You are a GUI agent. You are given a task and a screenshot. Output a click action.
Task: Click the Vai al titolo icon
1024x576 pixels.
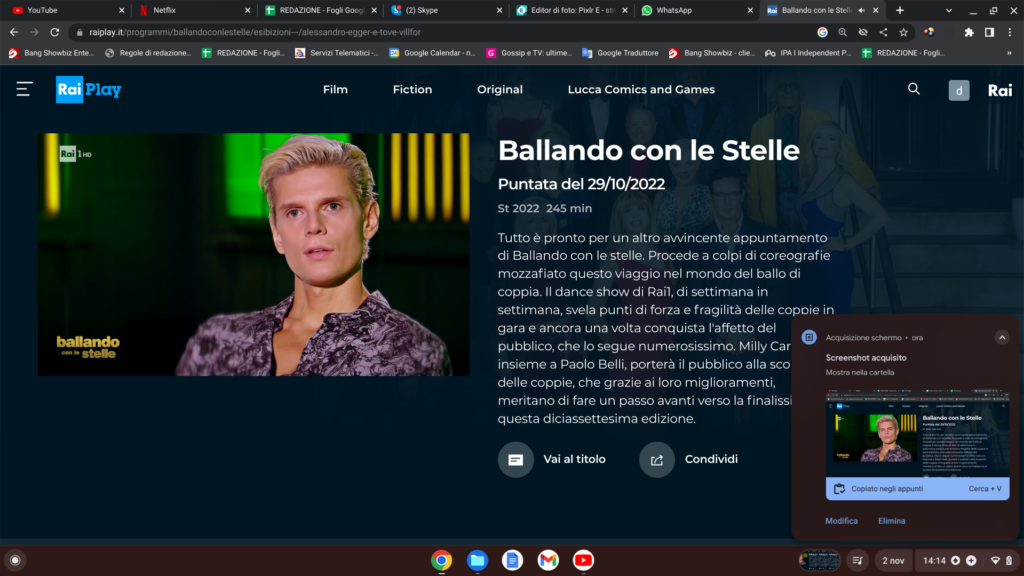[516, 460]
